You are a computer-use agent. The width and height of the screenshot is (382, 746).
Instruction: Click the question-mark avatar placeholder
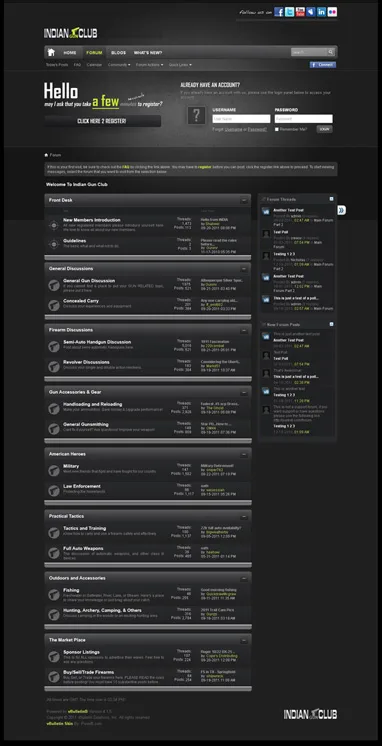(196, 116)
